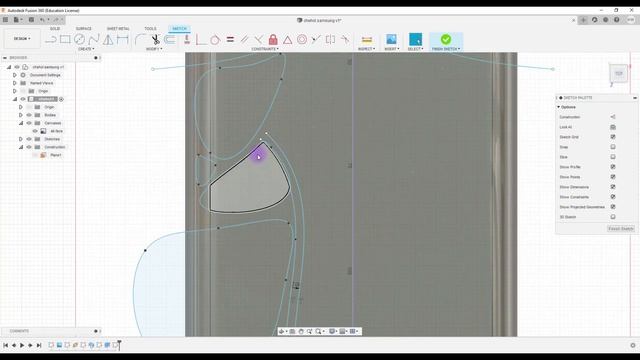The image size is (640, 360).
Task: Apply the Parallel constraint
Action: tap(244, 40)
